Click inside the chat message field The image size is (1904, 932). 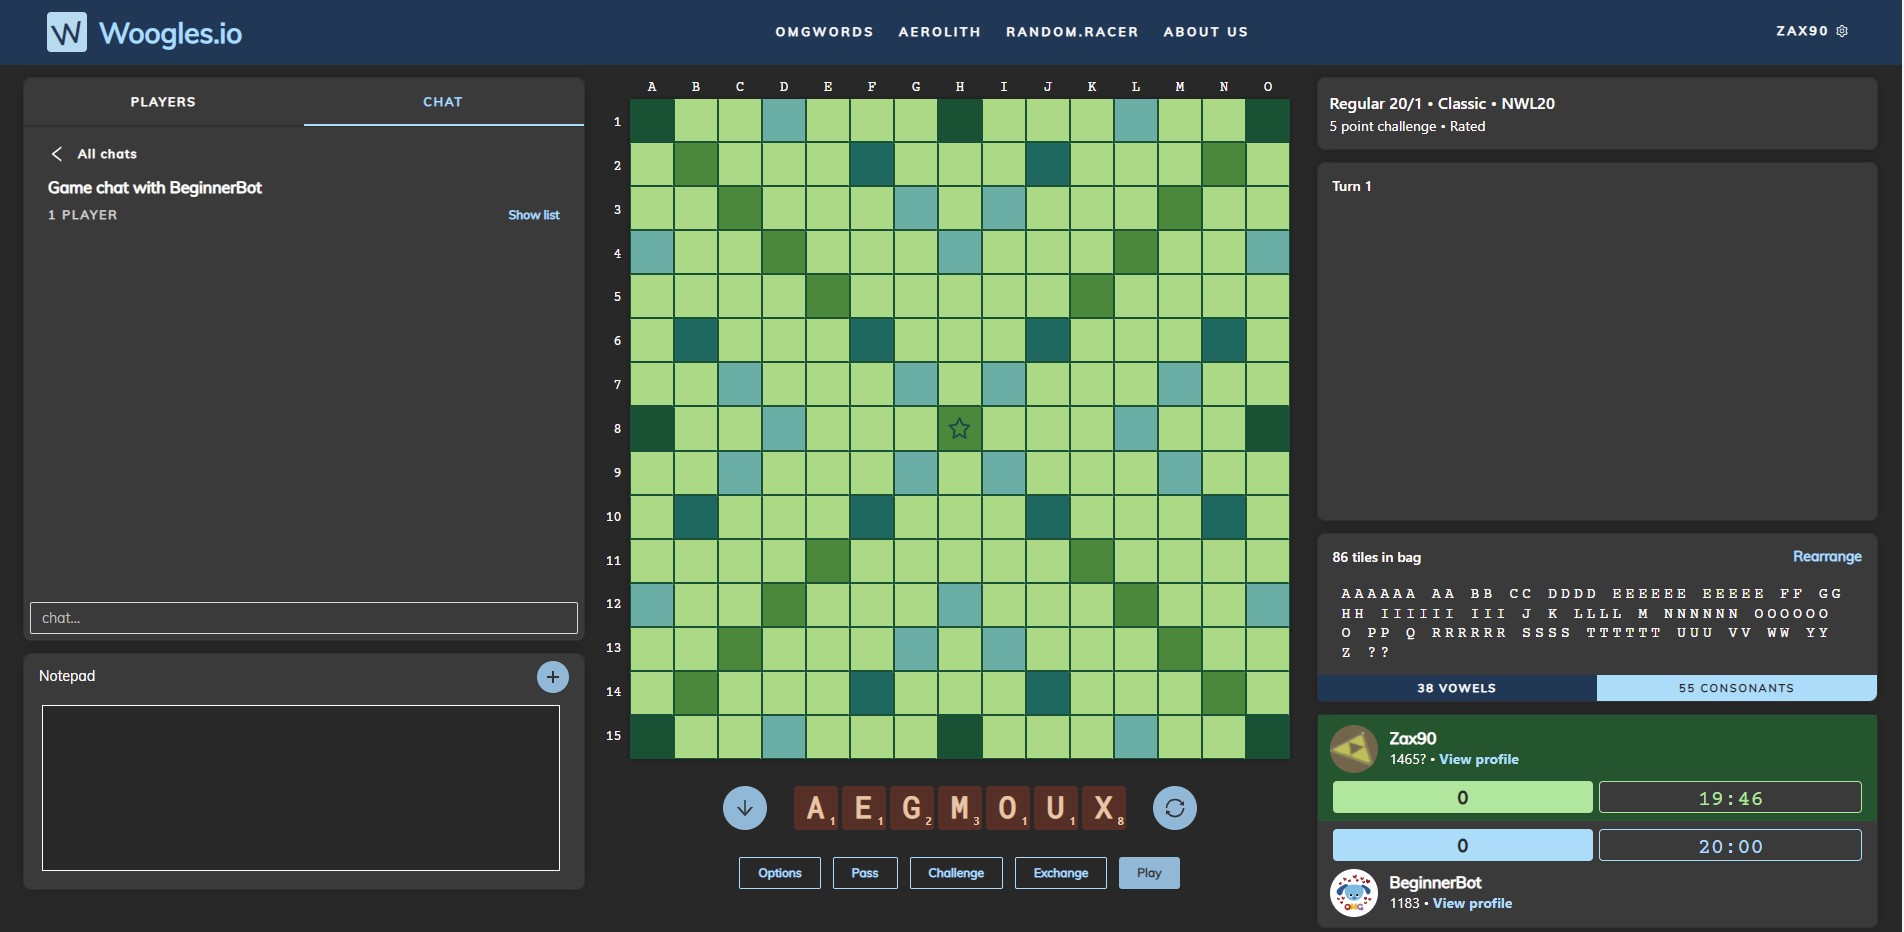(302, 617)
